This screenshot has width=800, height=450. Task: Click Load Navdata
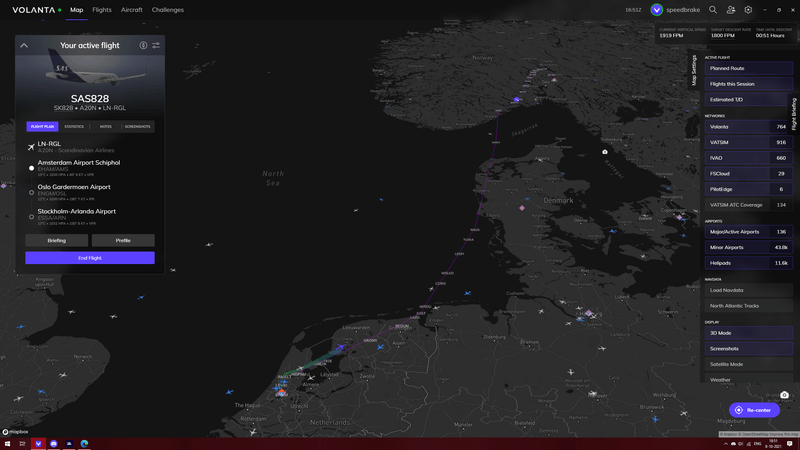point(748,290)
